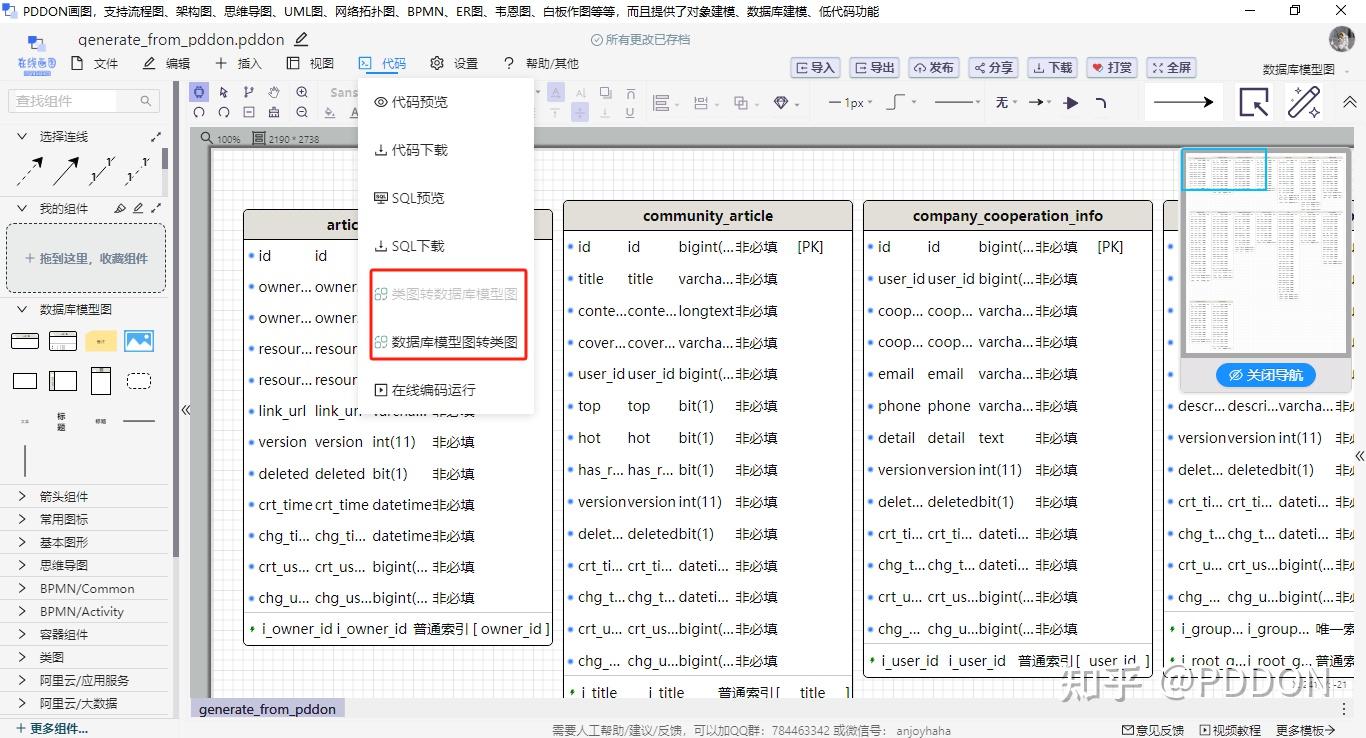Add the database table shape

pyautogui.click(x=63, y=341)
